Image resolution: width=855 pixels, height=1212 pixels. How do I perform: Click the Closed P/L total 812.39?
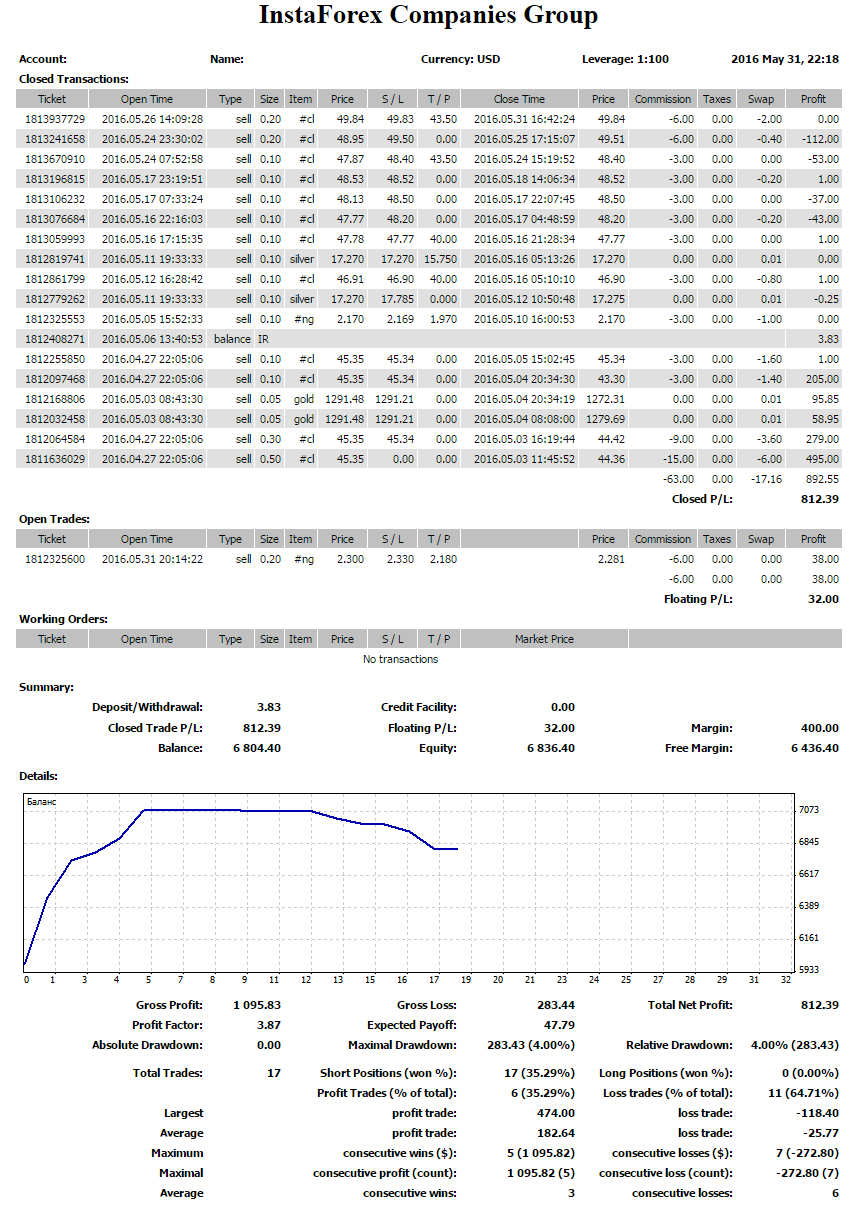point(820,498)
